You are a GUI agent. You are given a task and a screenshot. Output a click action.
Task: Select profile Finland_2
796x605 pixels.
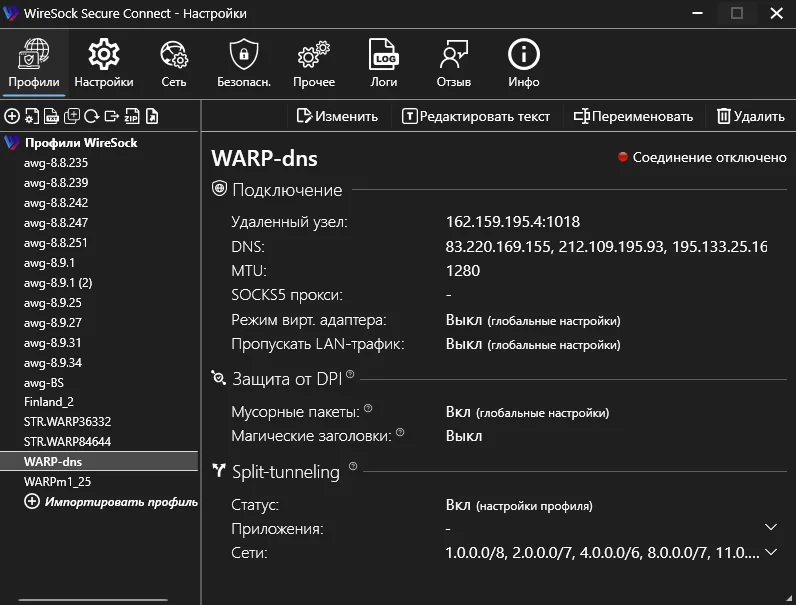tap(49, 401)
